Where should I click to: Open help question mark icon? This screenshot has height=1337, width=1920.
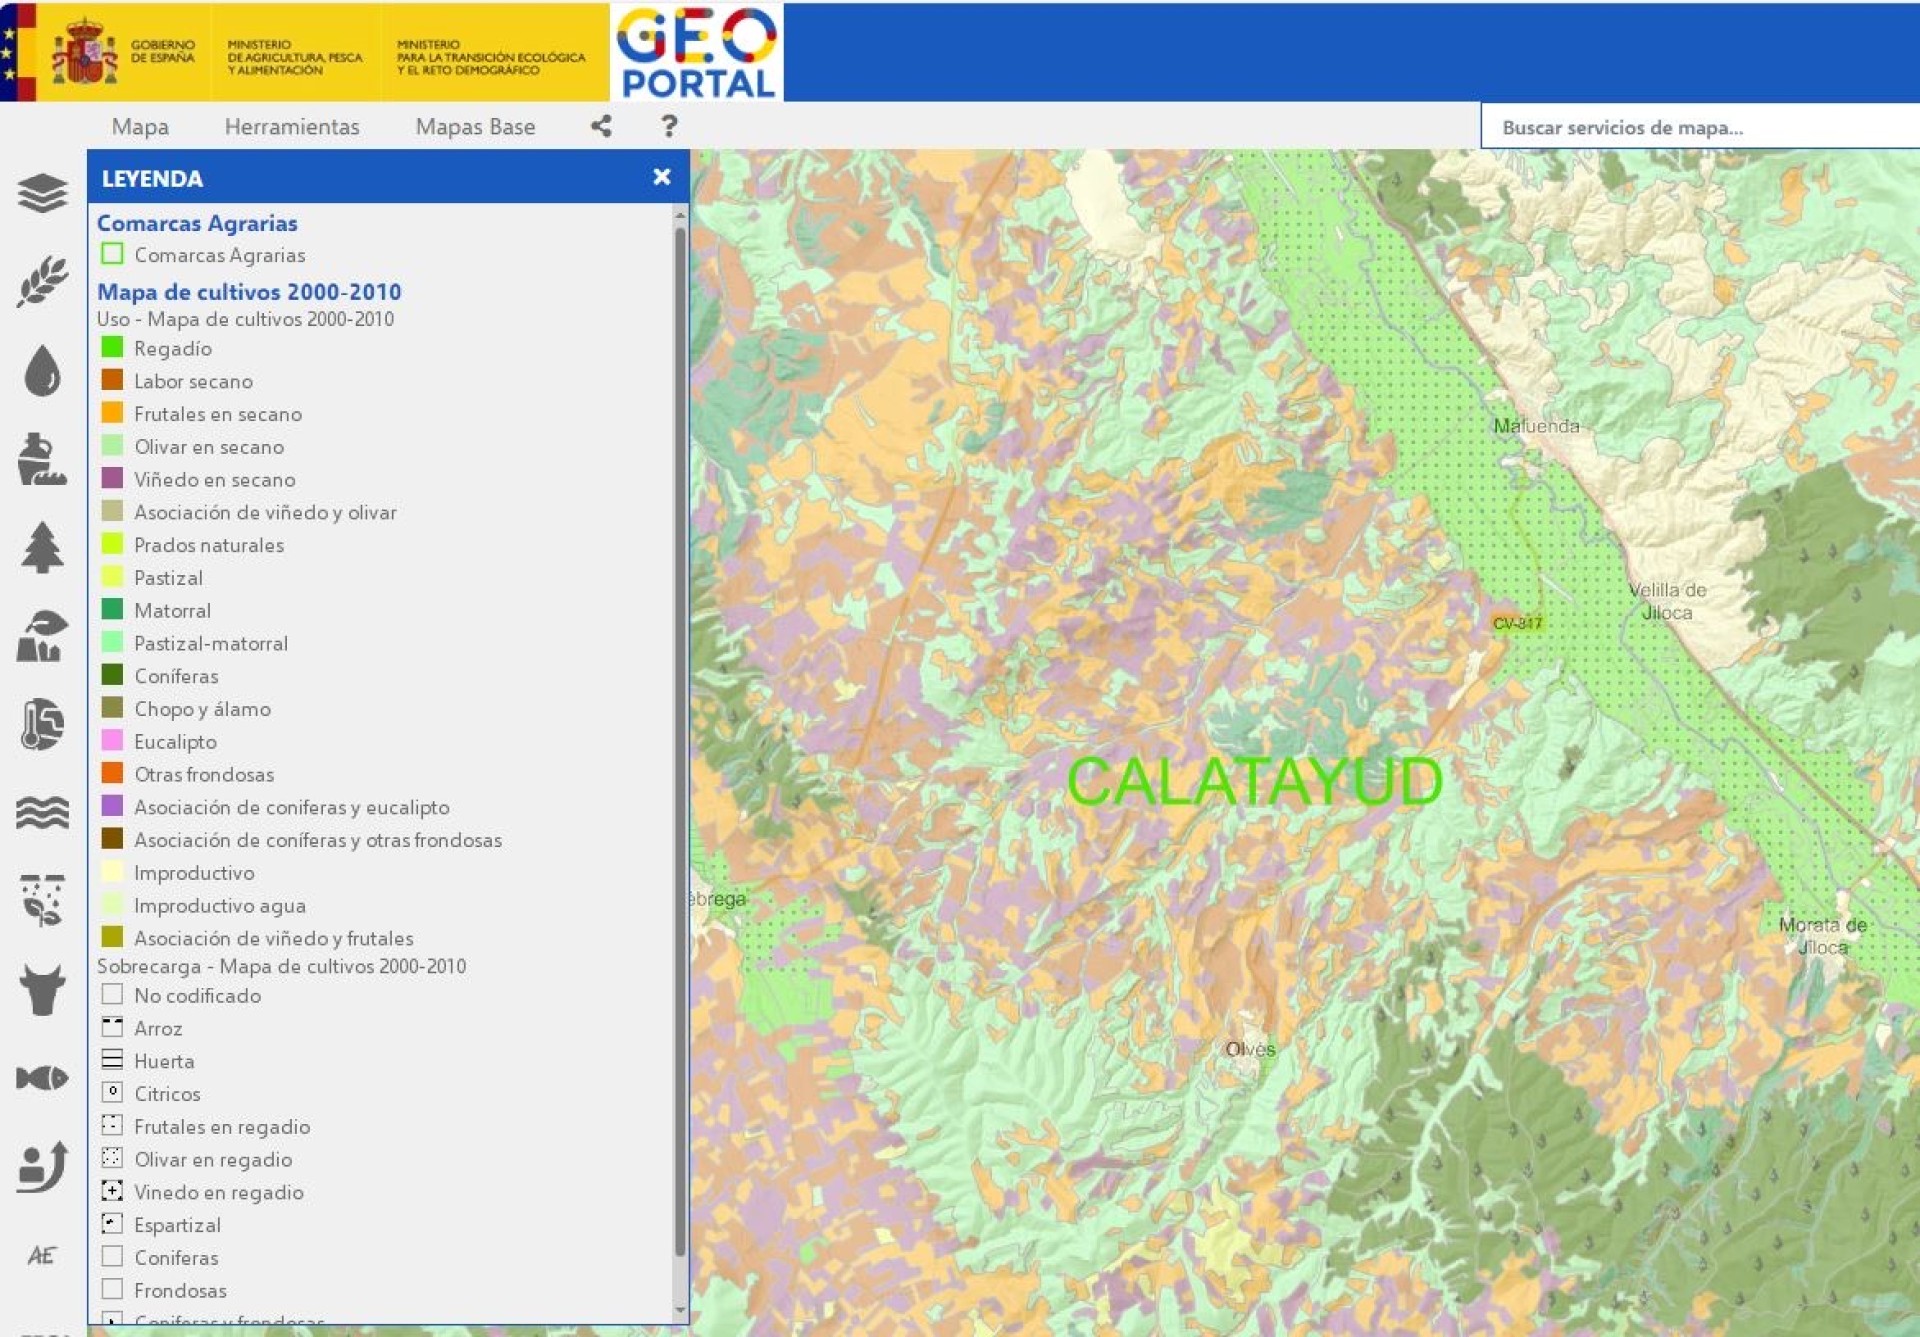click(669, 126)
